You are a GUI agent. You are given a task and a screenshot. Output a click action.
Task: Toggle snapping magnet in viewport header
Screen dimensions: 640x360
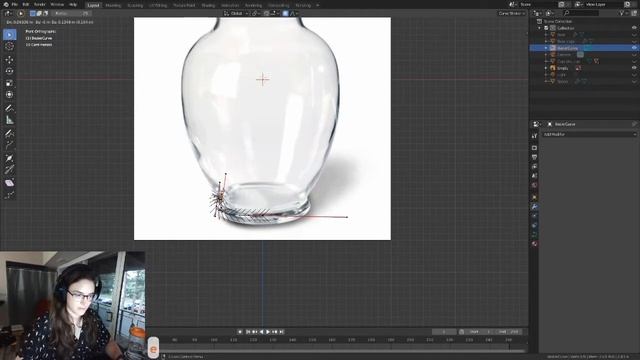(267, 13)
